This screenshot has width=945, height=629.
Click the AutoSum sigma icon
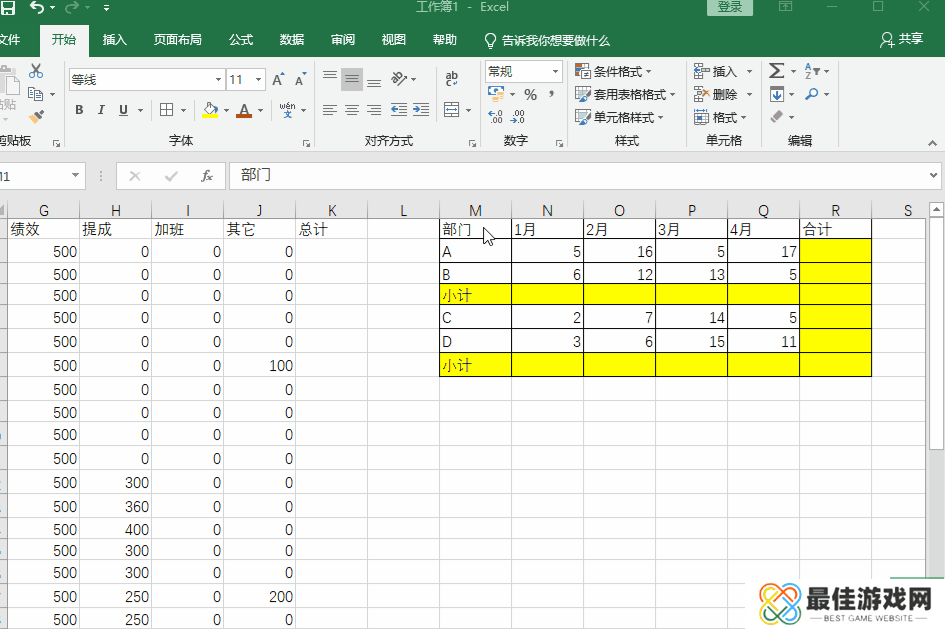coord(777,71)
